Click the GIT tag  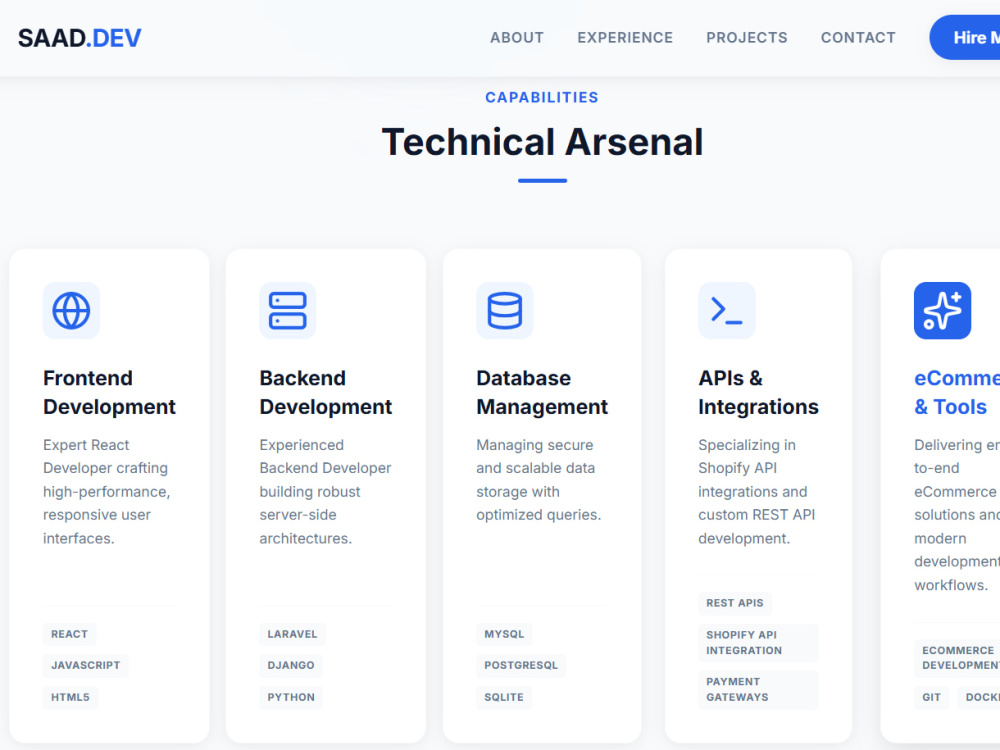point(931,697)
